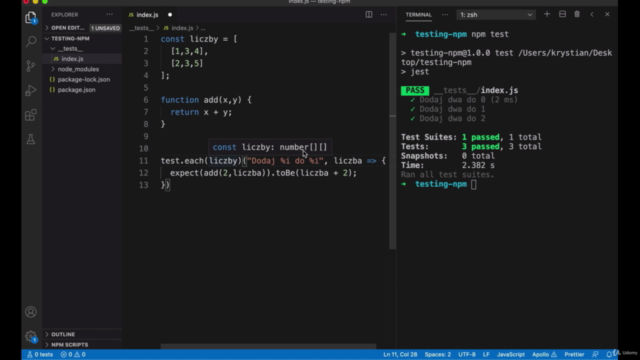Open the Test beaker view
The width and height of the screenshot is (640, 360).
click(31, 139)
